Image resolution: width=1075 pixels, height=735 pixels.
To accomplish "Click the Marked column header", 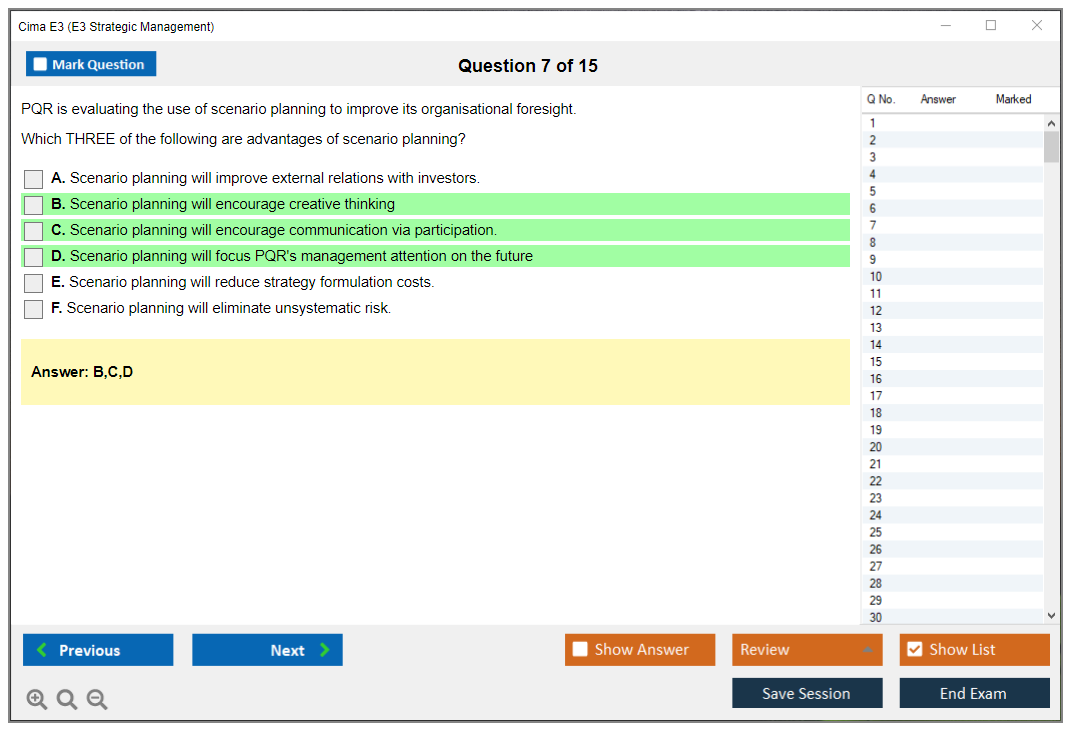I will tap(1013, 99).
